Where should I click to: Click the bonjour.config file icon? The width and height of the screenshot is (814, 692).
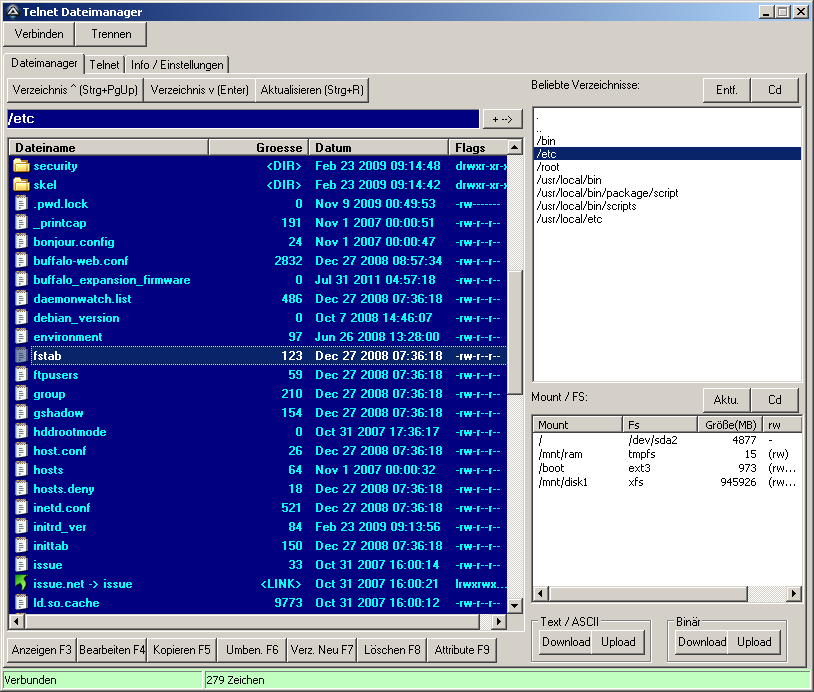21,242
